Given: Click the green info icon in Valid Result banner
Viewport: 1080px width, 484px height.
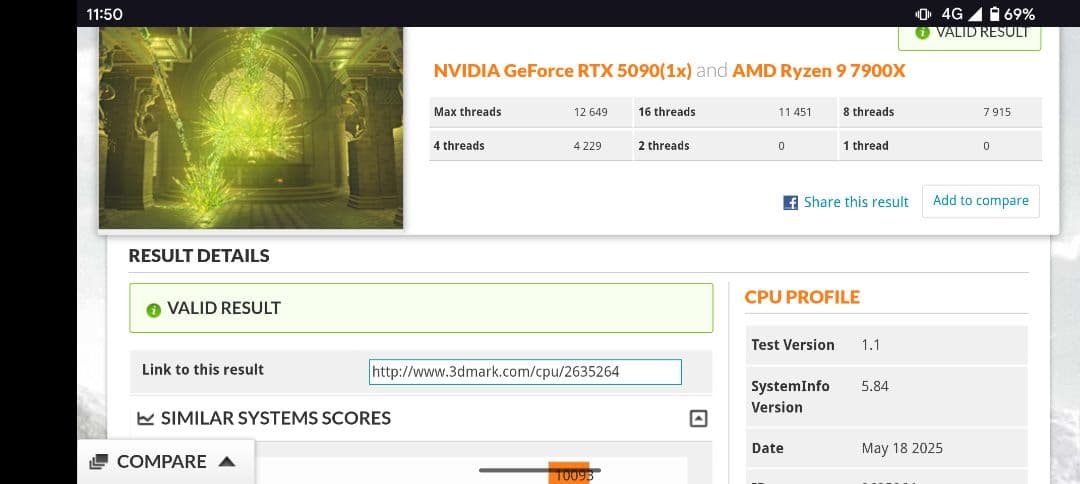Looking at the screenshot, I should tap(154, 310).
